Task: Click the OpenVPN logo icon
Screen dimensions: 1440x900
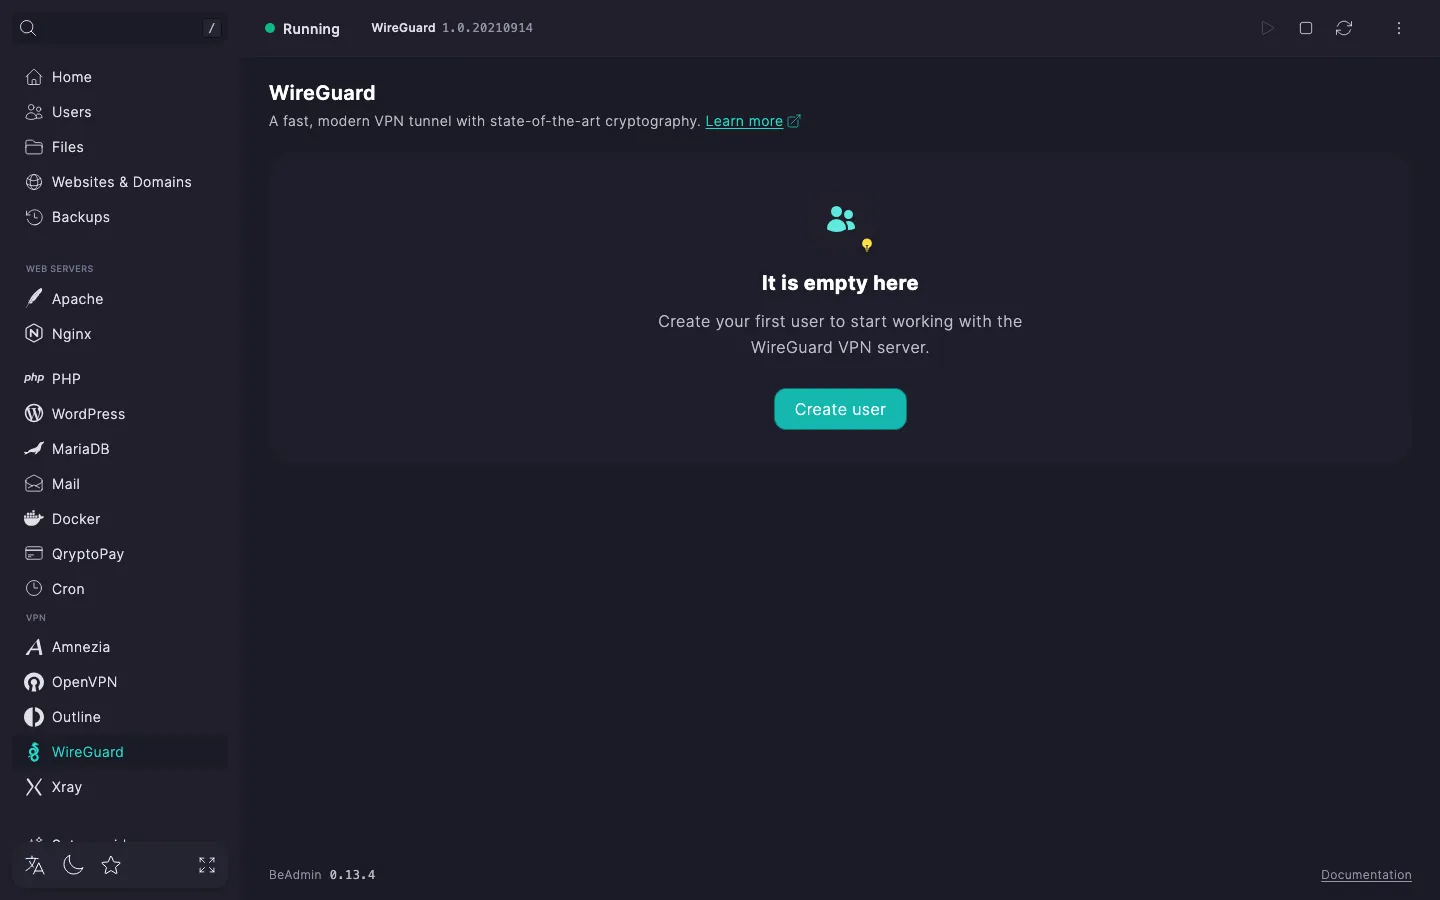Action: click(x=34, y=682)
